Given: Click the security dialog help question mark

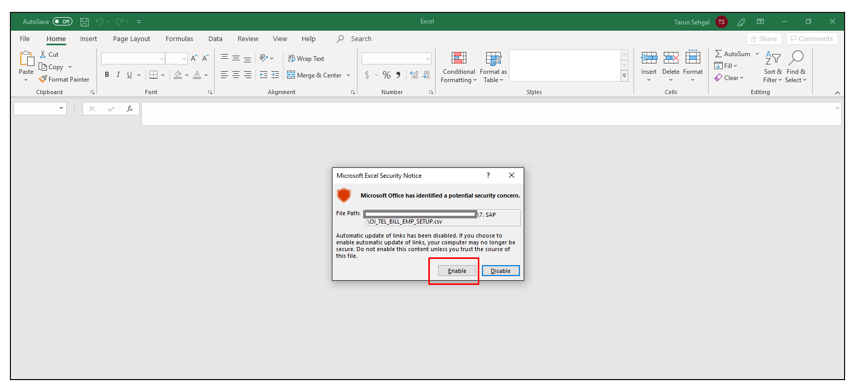Looking at the screenshot, I should pos(488,175).
